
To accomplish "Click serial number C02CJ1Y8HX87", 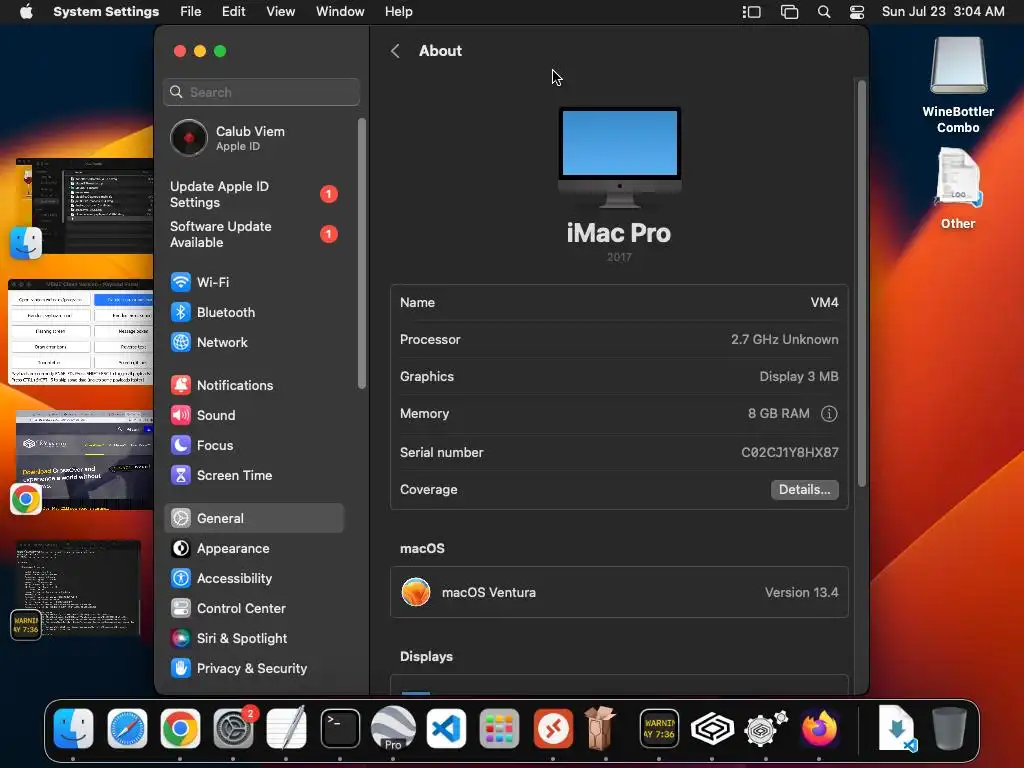I will 790,453.
